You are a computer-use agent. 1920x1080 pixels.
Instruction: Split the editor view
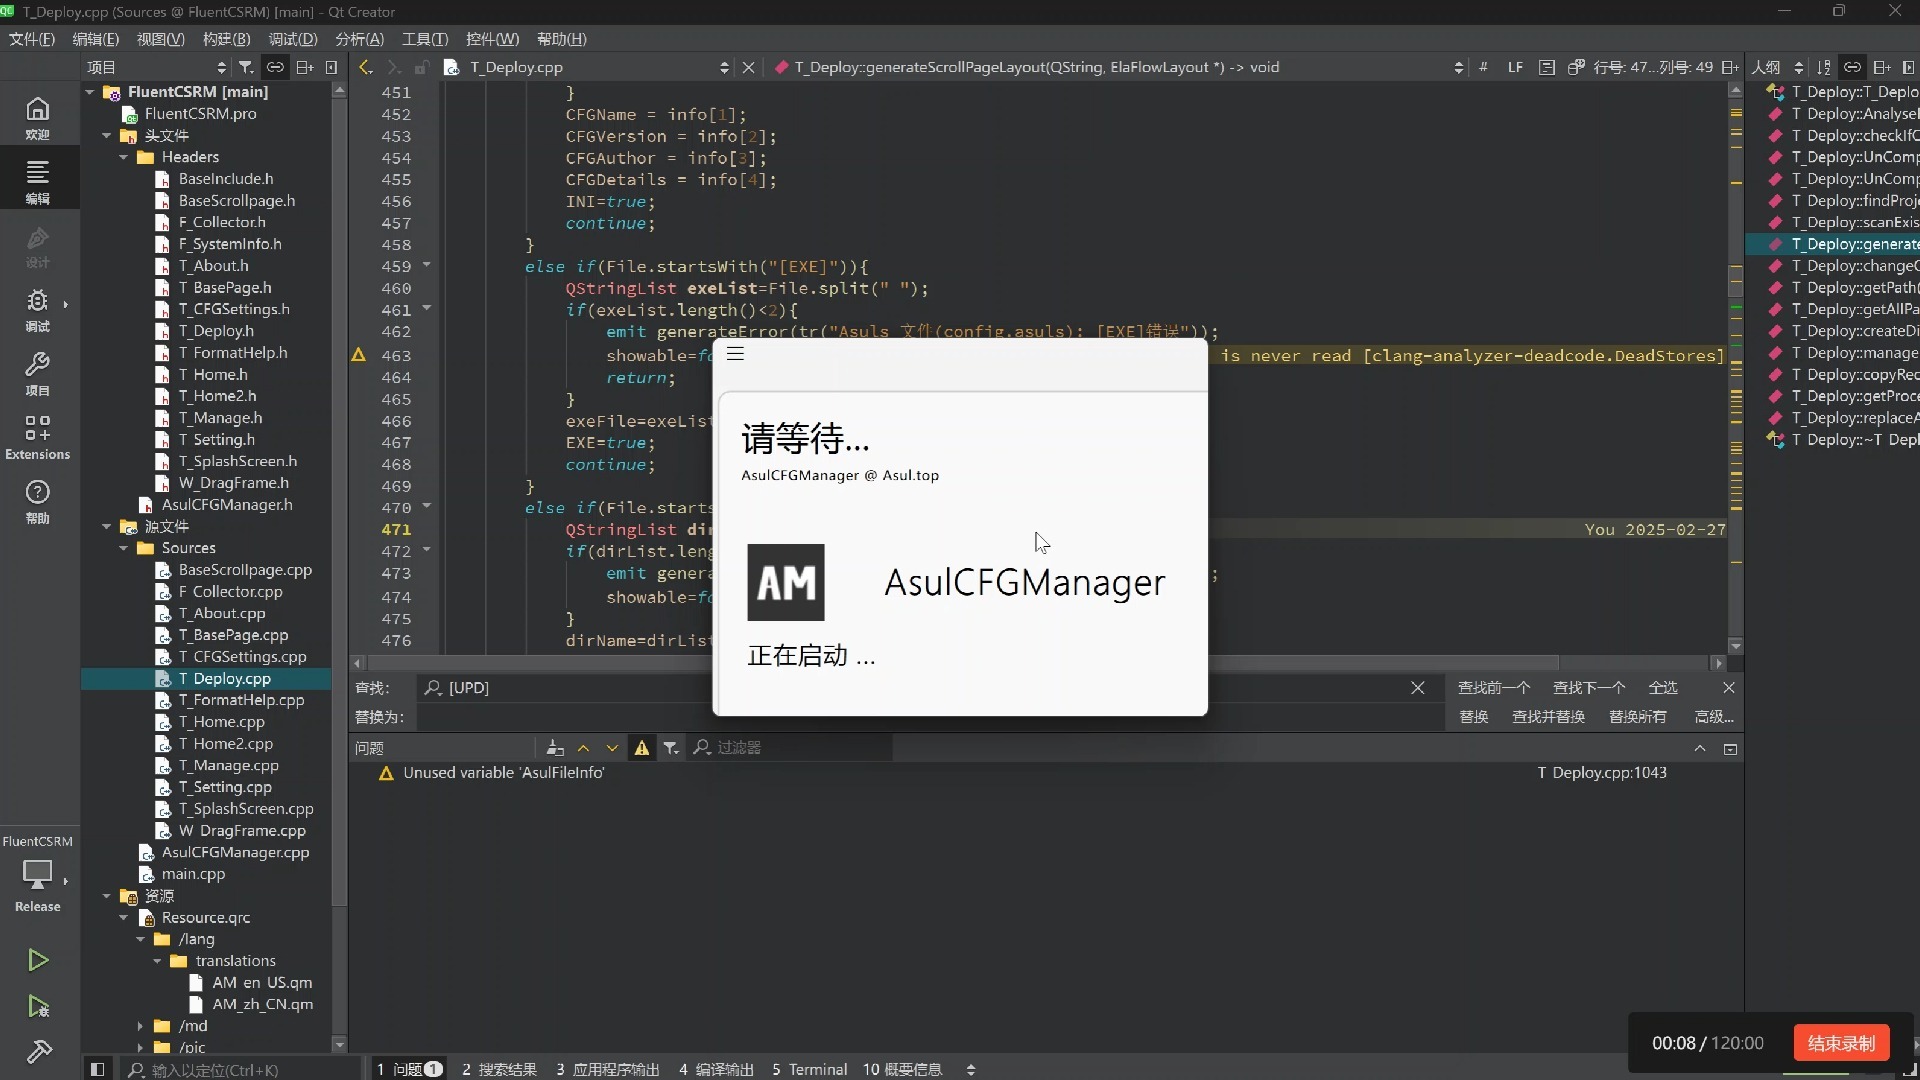(x=1730, y=67)
